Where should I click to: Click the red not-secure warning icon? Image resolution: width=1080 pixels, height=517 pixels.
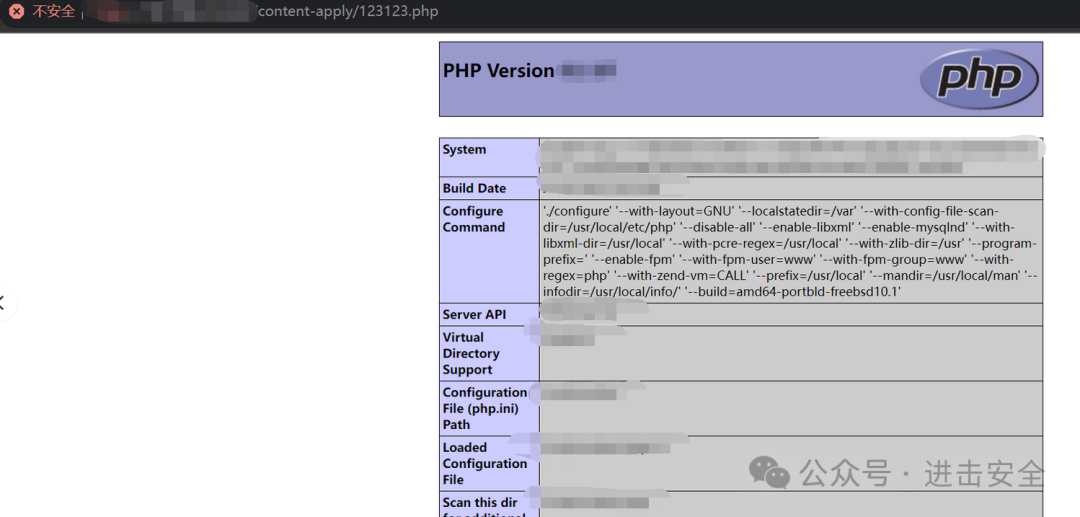[x=17, y=12]
